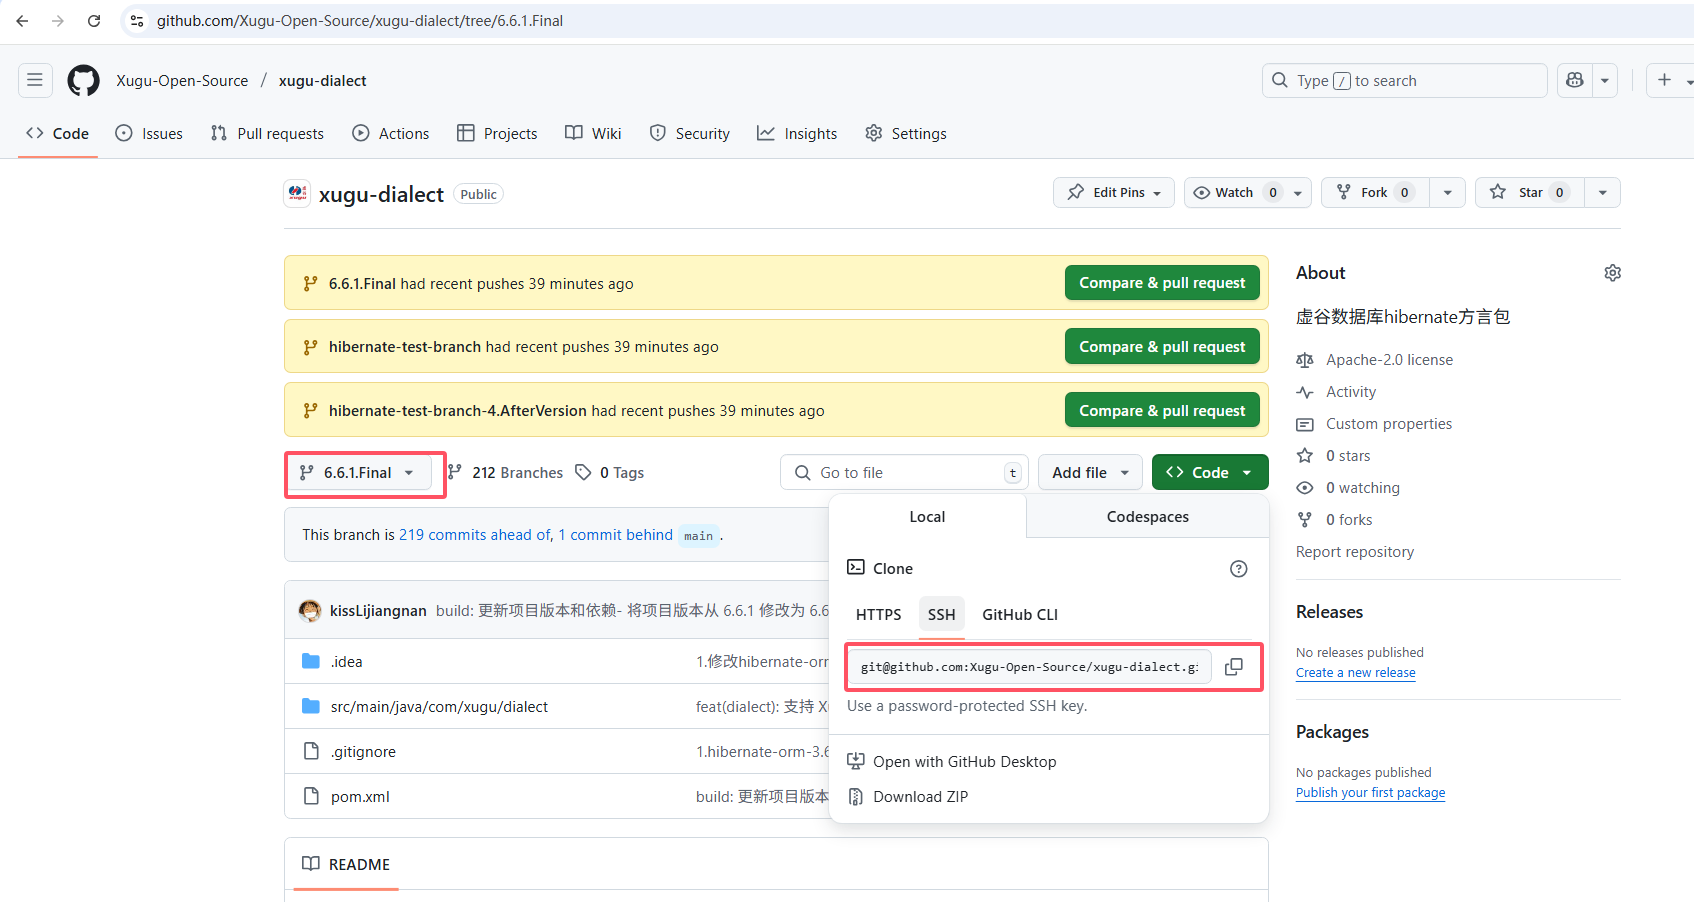Open the hamburger navigation menu

(35, 81)
